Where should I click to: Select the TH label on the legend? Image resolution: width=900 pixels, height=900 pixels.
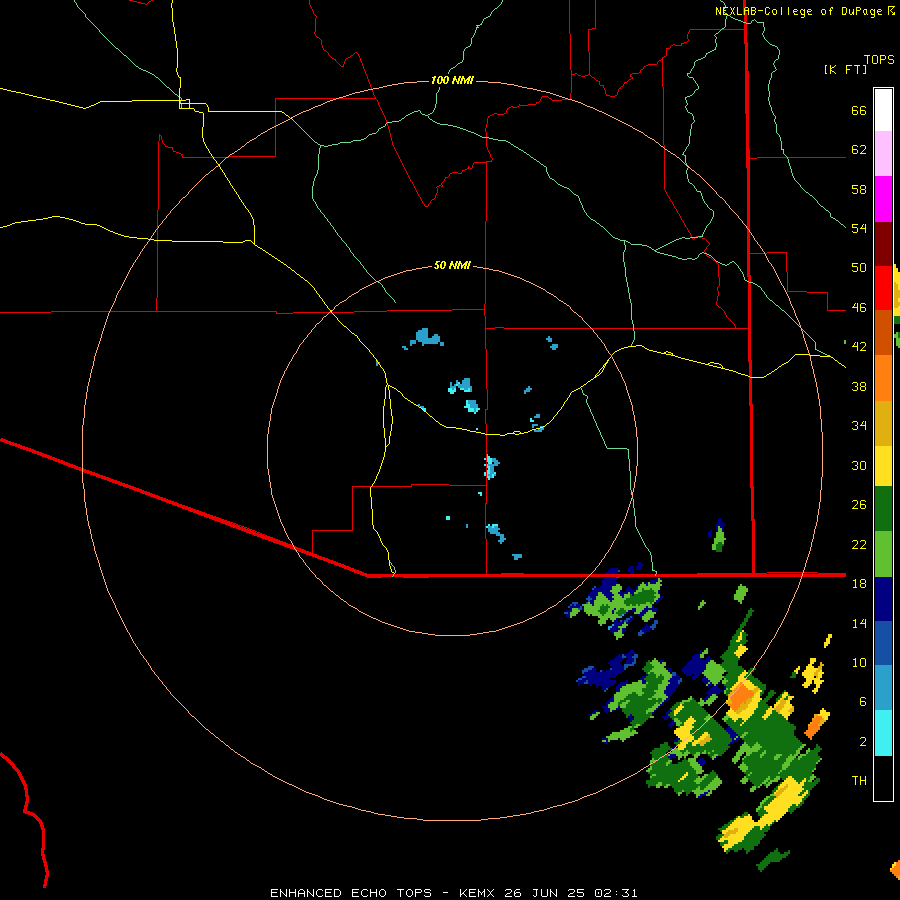[859, 781]
